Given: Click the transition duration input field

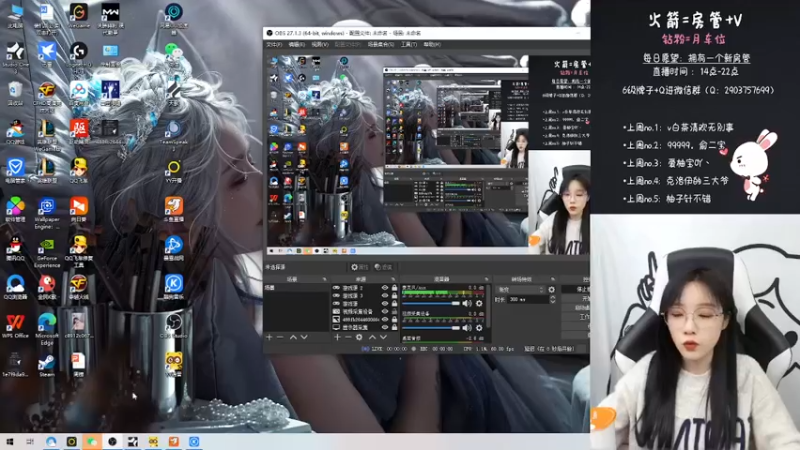Looking at the screenshot, I should (x=529, y=299).
